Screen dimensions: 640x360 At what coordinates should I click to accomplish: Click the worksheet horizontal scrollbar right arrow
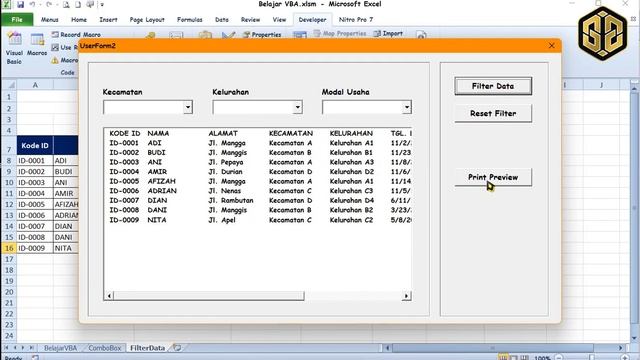pyautogui.click(x=620, y=348)
